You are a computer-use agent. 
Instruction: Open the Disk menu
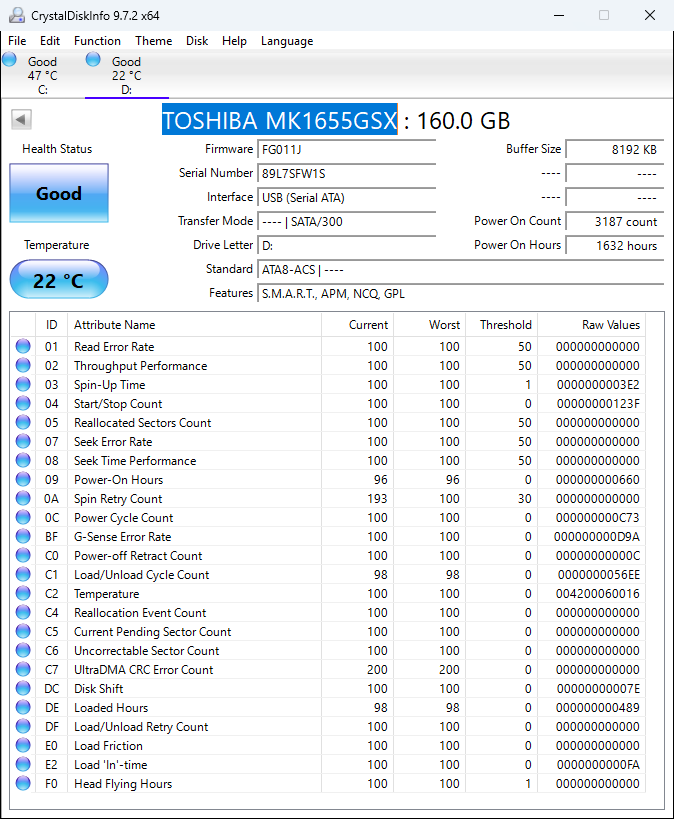pyautogui.click(x=197, y=41)
